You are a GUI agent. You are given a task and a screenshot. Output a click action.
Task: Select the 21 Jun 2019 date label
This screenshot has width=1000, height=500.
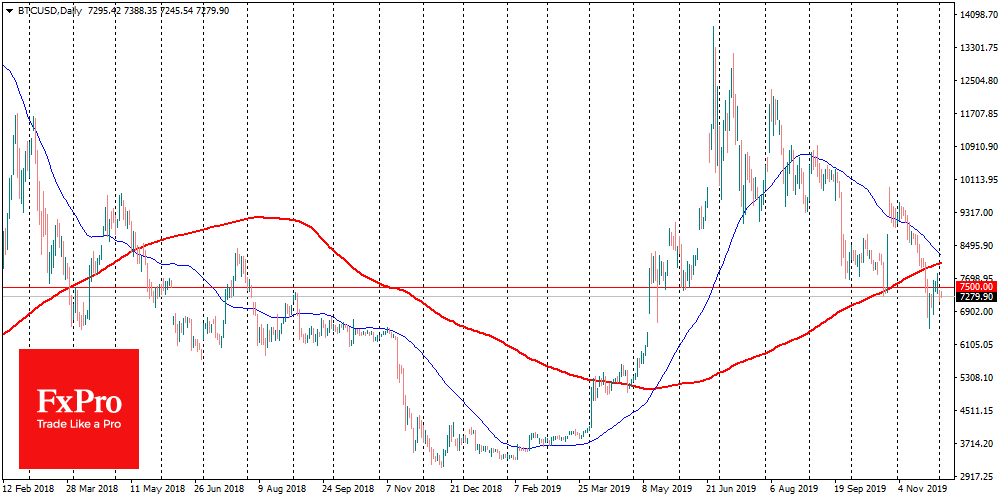729,491
